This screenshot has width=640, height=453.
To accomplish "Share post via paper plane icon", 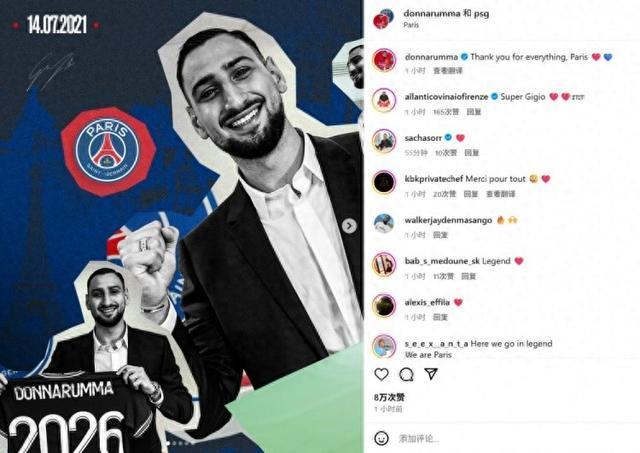I will point(431,374).
